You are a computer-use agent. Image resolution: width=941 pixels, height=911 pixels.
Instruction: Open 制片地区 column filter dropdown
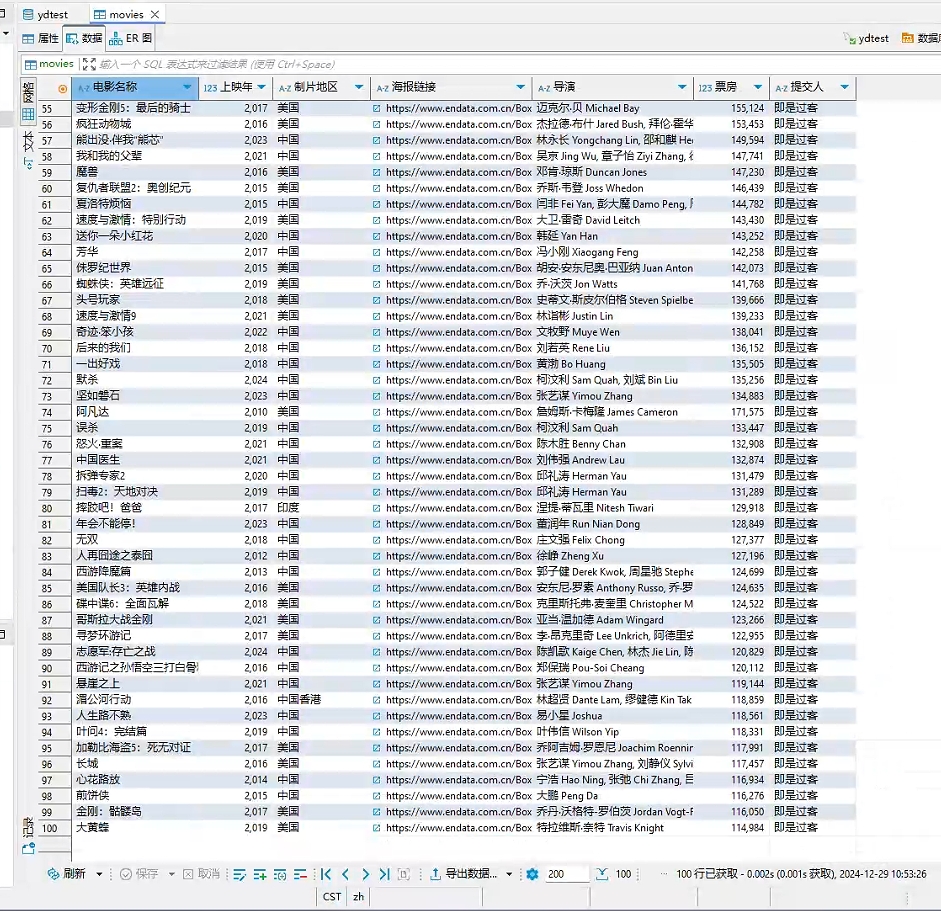pos(359,88)
